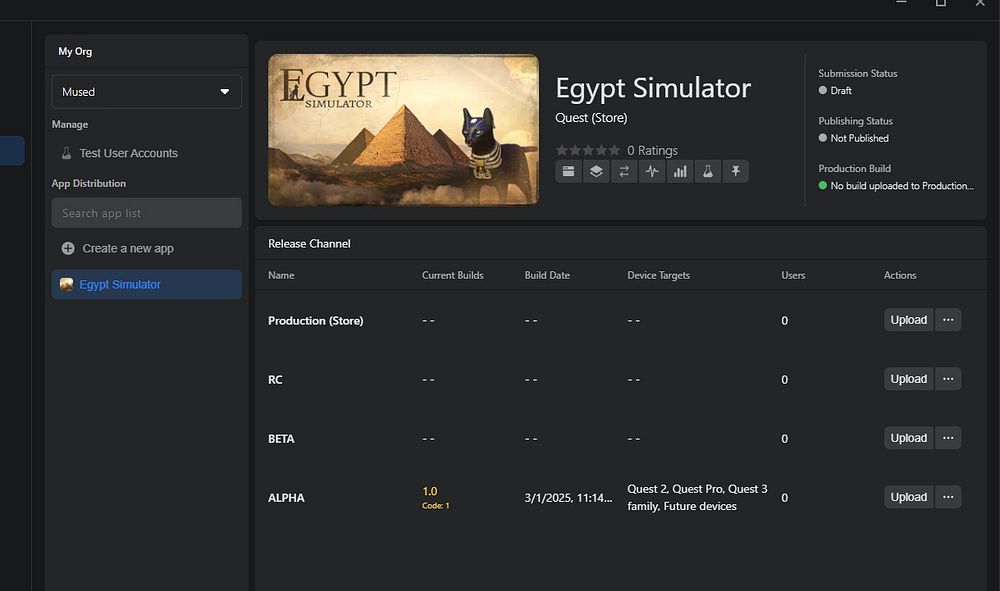Click the ALPHA build date 3/1/2025
Image resolution: width=1000 pixels, height=591 pixels.
[568, 498]
